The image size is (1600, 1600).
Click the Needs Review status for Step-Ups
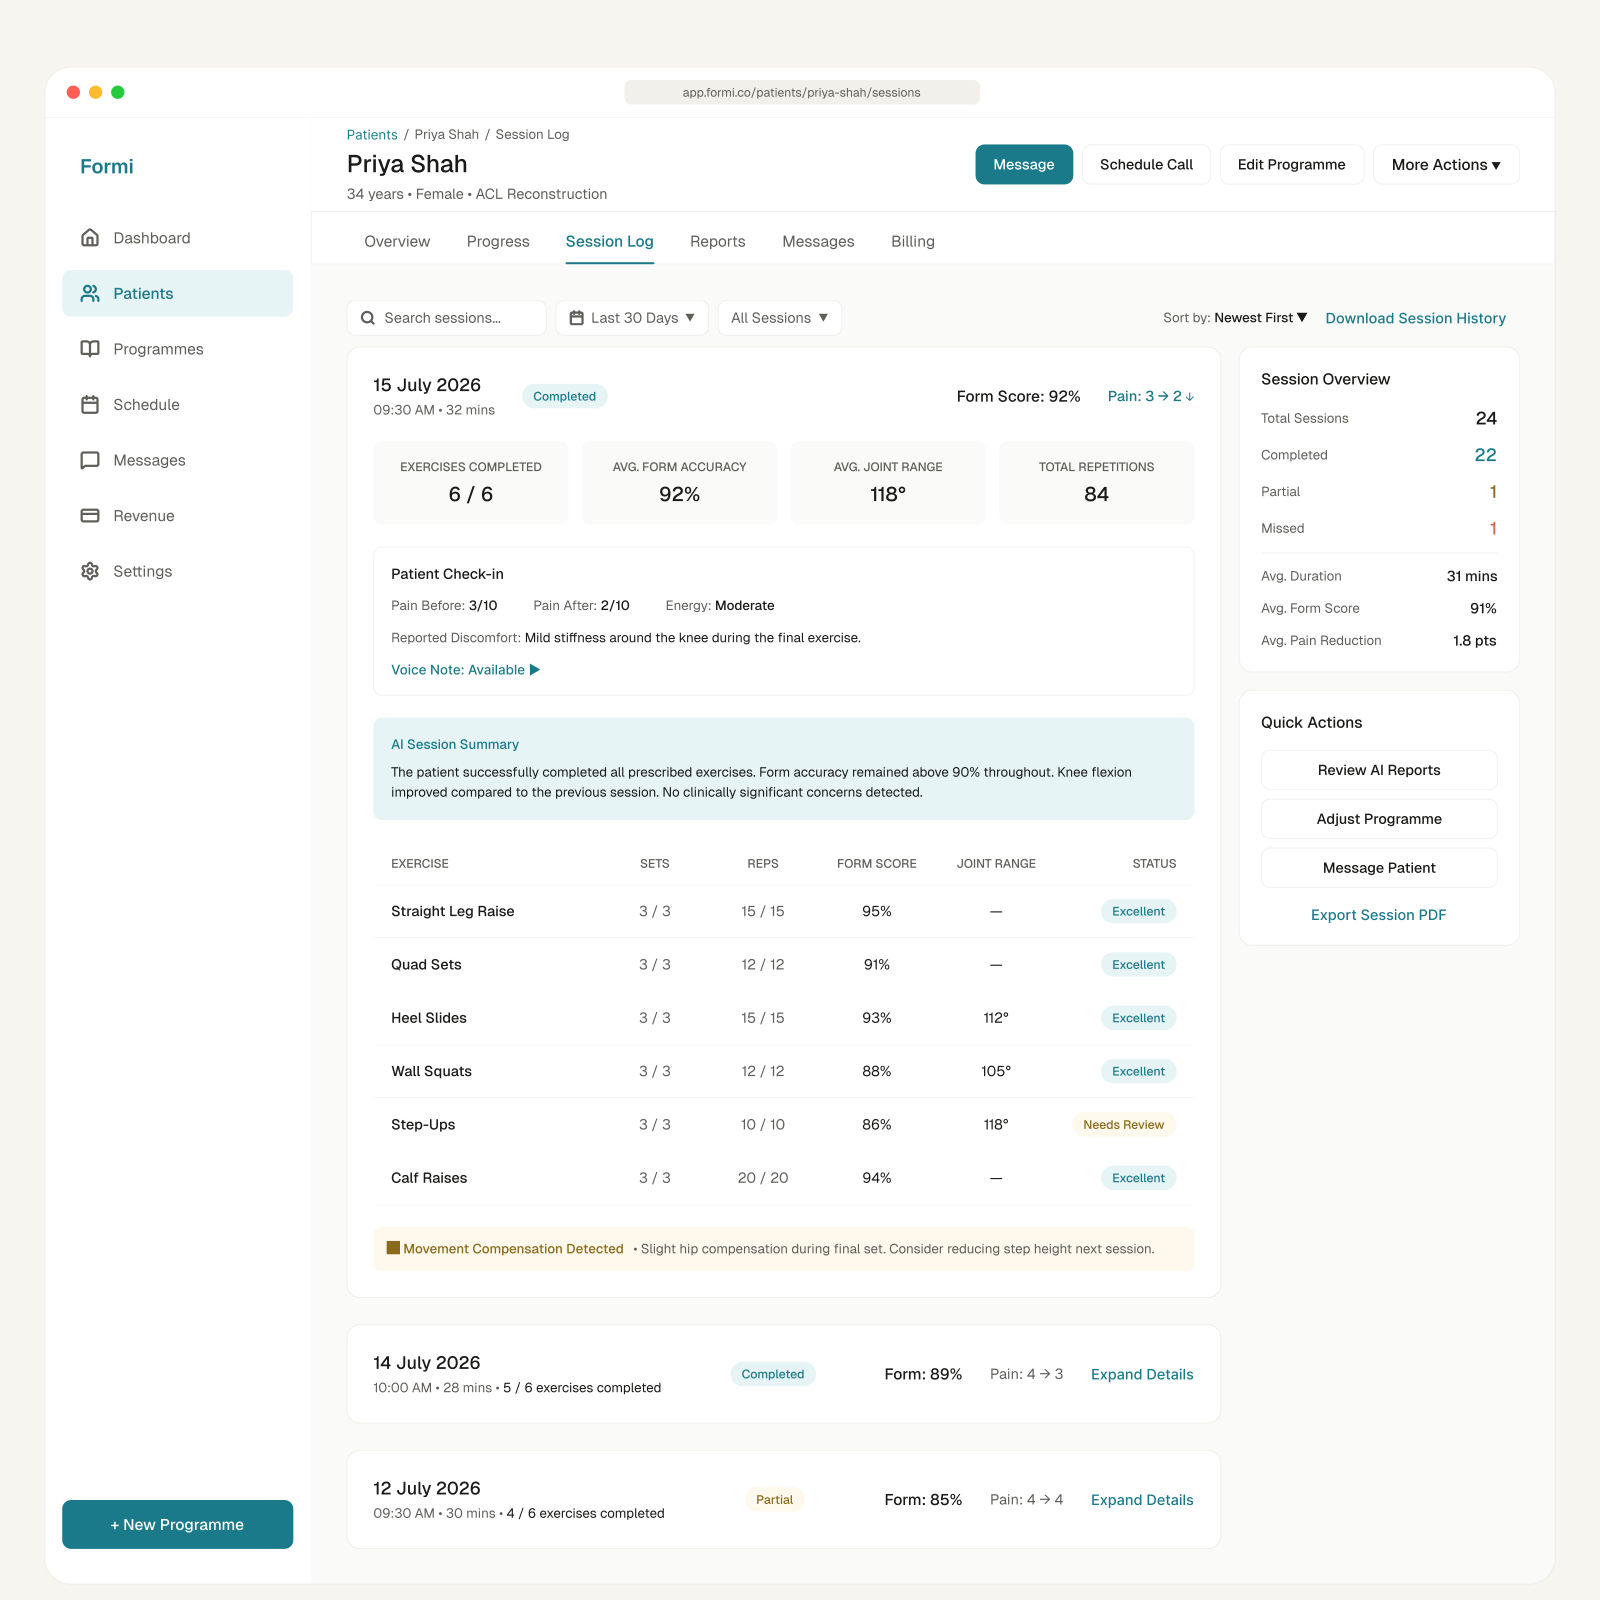click(x=1124, y=1125)
